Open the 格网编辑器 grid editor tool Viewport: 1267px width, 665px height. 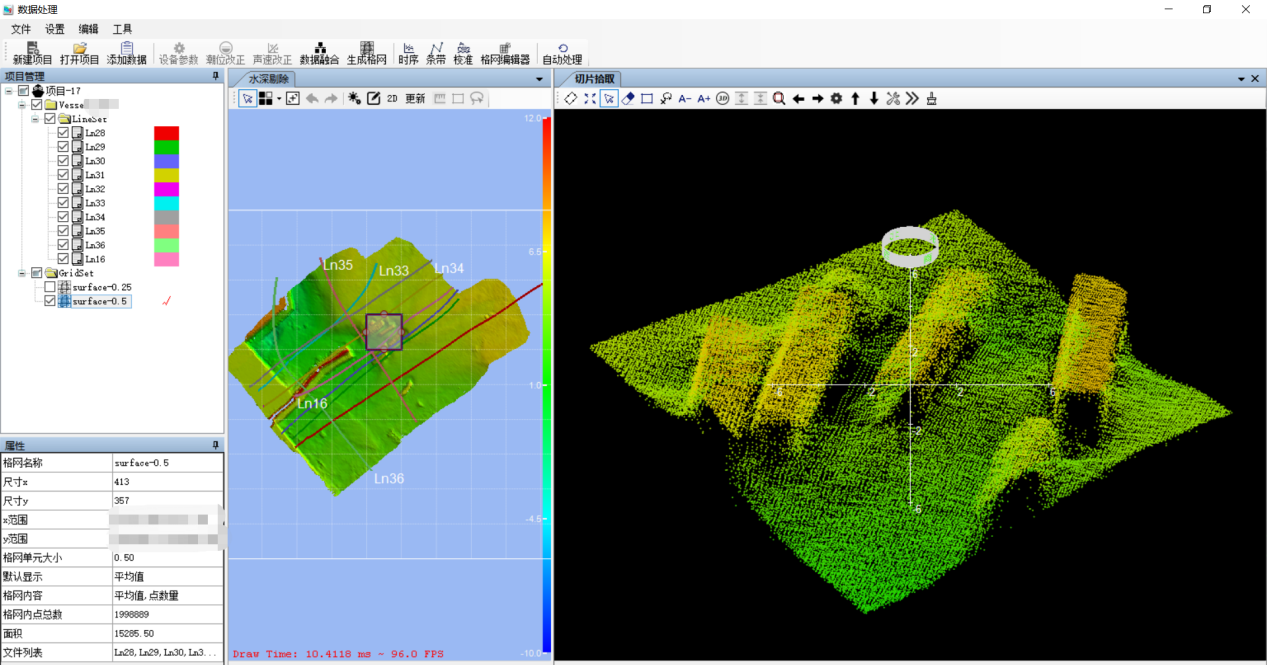505,53
